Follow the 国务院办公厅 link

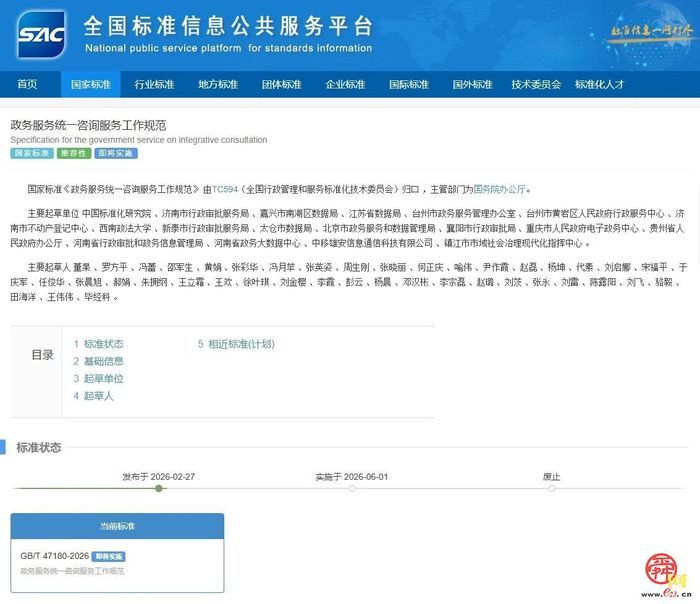coord(497,188)
